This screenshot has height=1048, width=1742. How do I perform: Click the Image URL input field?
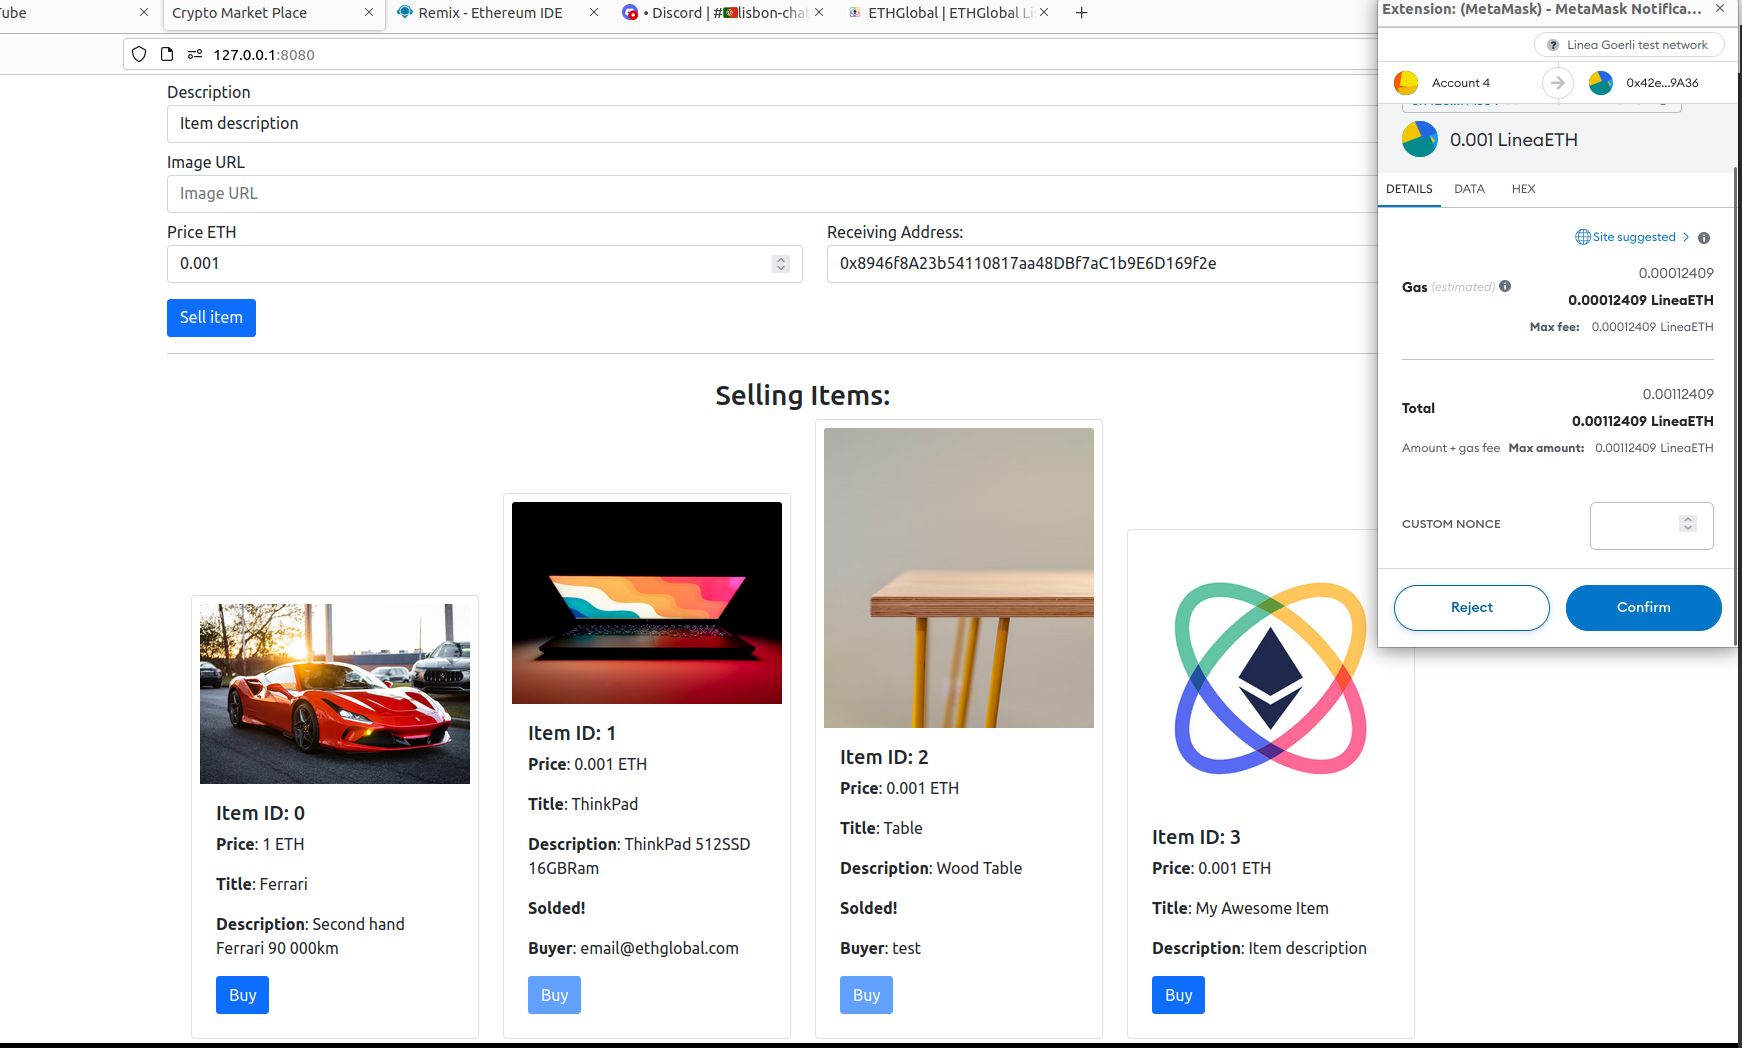coord(771,194)
